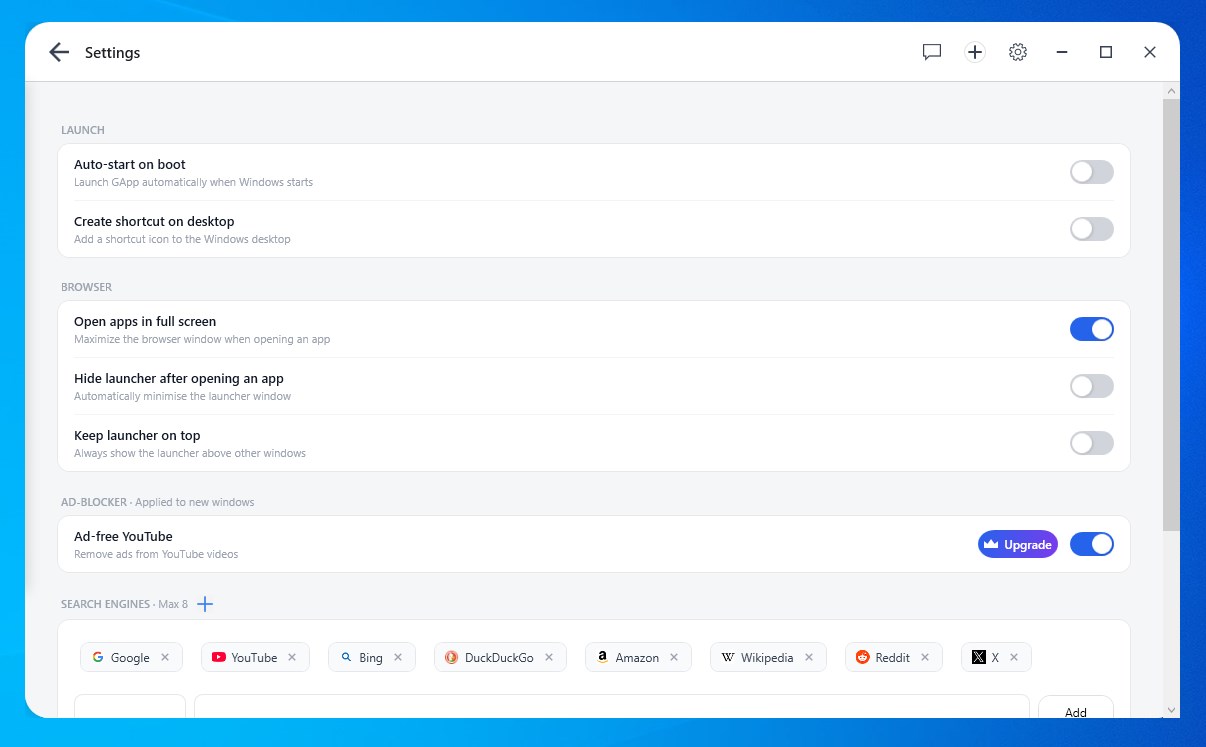This screenshot has height=747, width=1206.
Task: Remove X search engine chip
Action: coord(1014,657)
